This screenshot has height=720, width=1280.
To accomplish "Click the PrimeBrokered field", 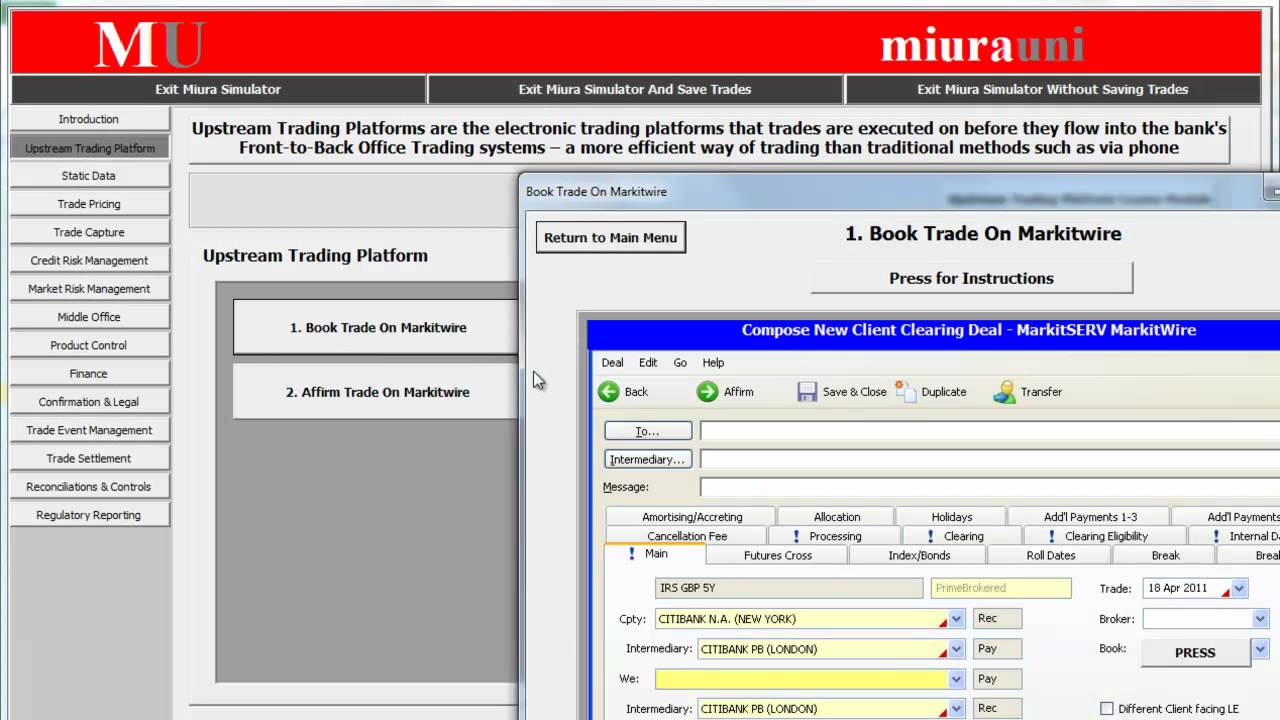I will 1001,588.
